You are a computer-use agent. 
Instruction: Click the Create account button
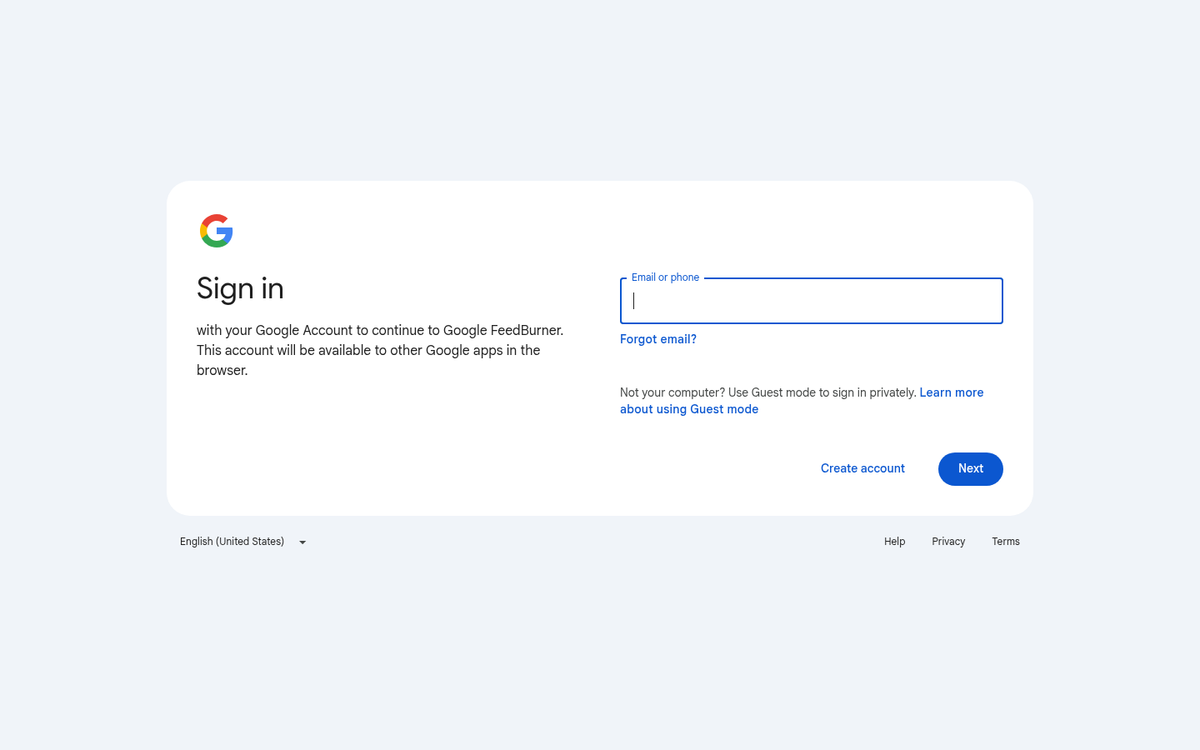[x=862, y=468]
